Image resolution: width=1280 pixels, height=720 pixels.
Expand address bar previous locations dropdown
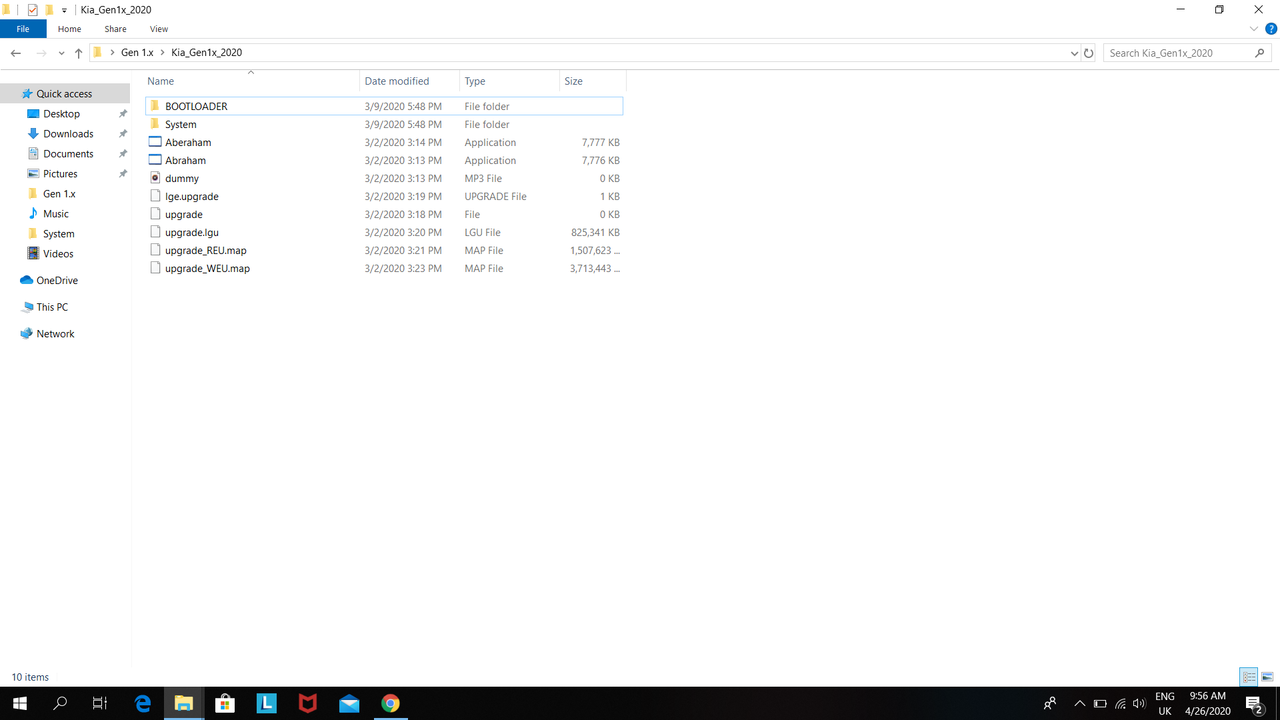click(1074, 53)
